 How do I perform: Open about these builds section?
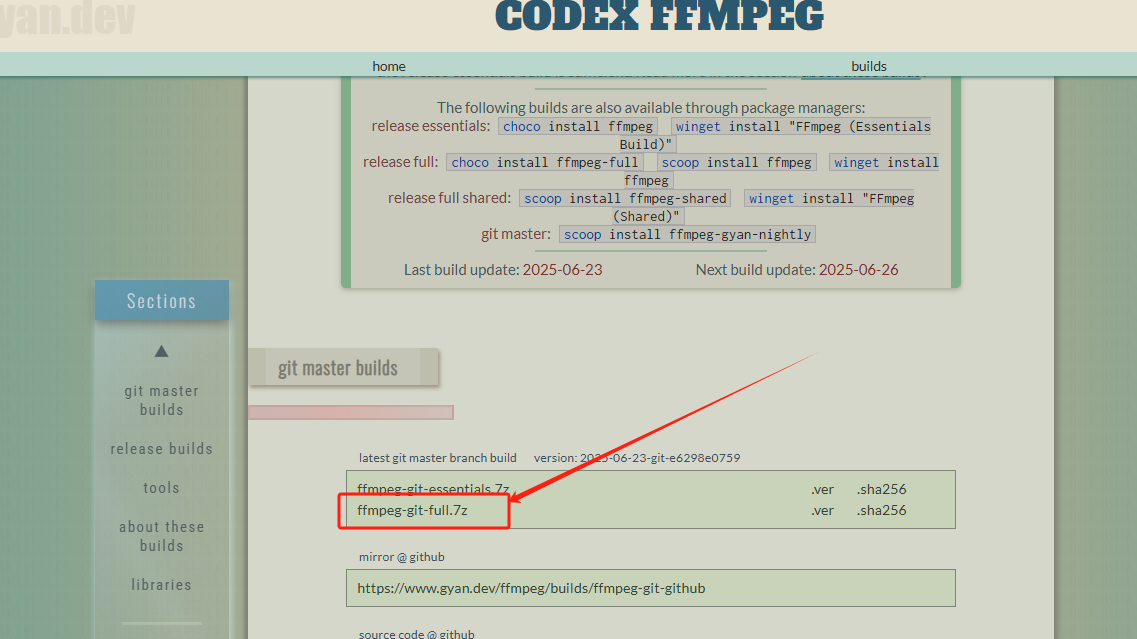click(161, 536)
